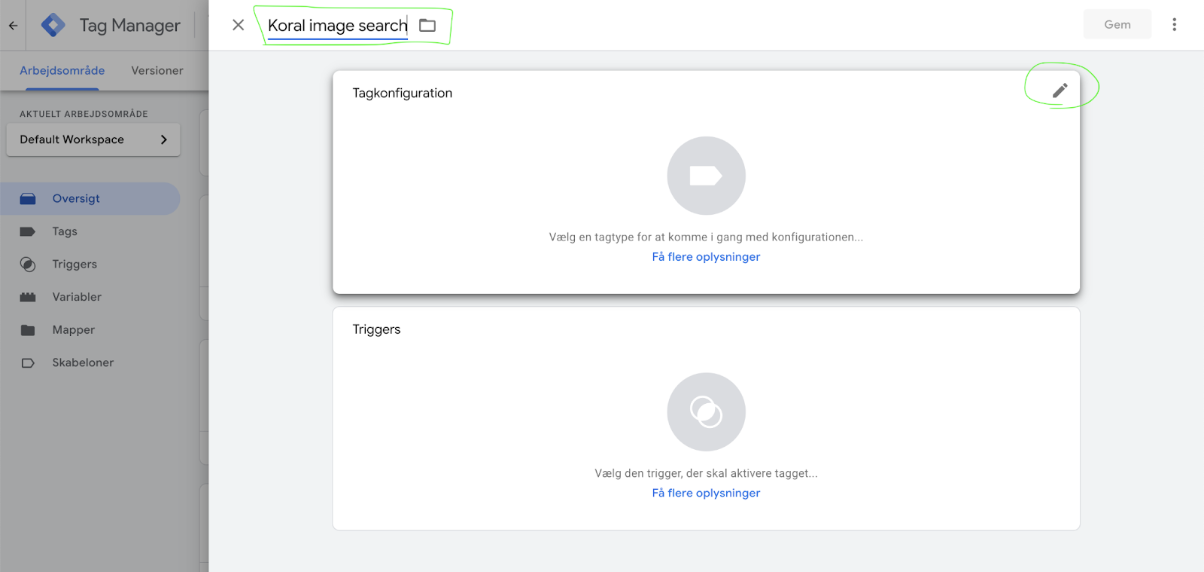This screenshot has width=1204, height=572.
Task: Close the tag editor with the X icon
Action: click(x=238, y=25)
